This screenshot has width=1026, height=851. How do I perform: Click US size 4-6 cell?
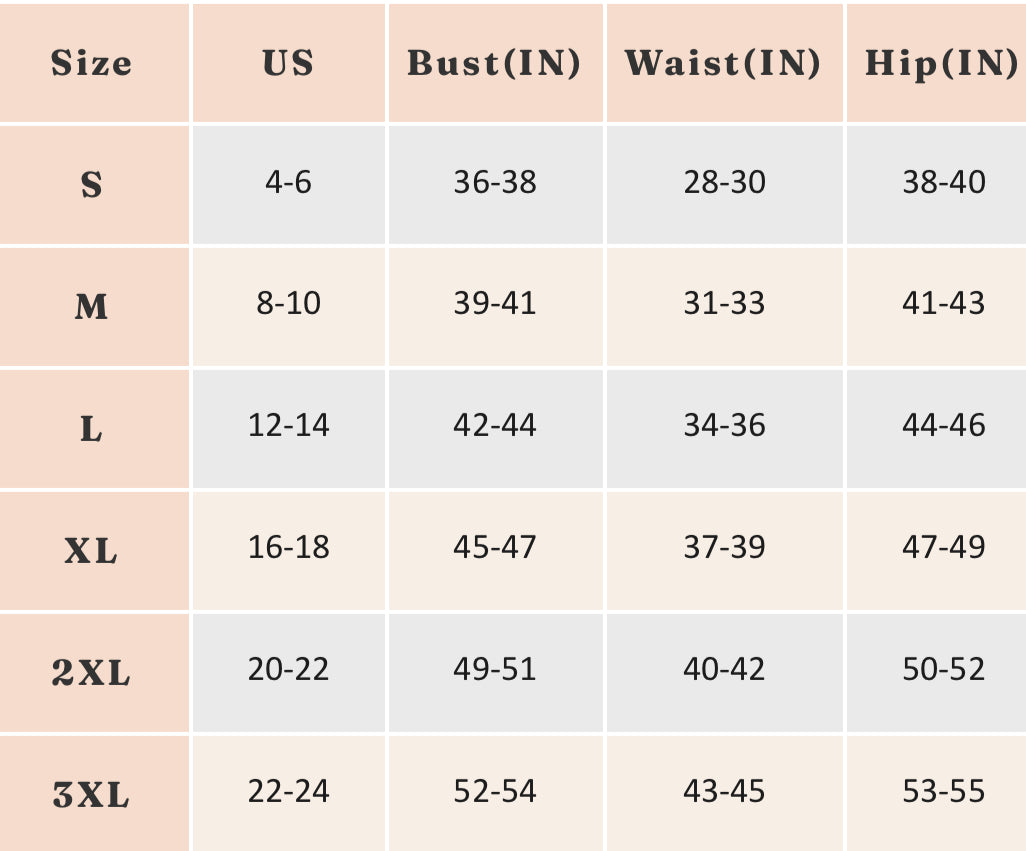[x=288, y=182]
